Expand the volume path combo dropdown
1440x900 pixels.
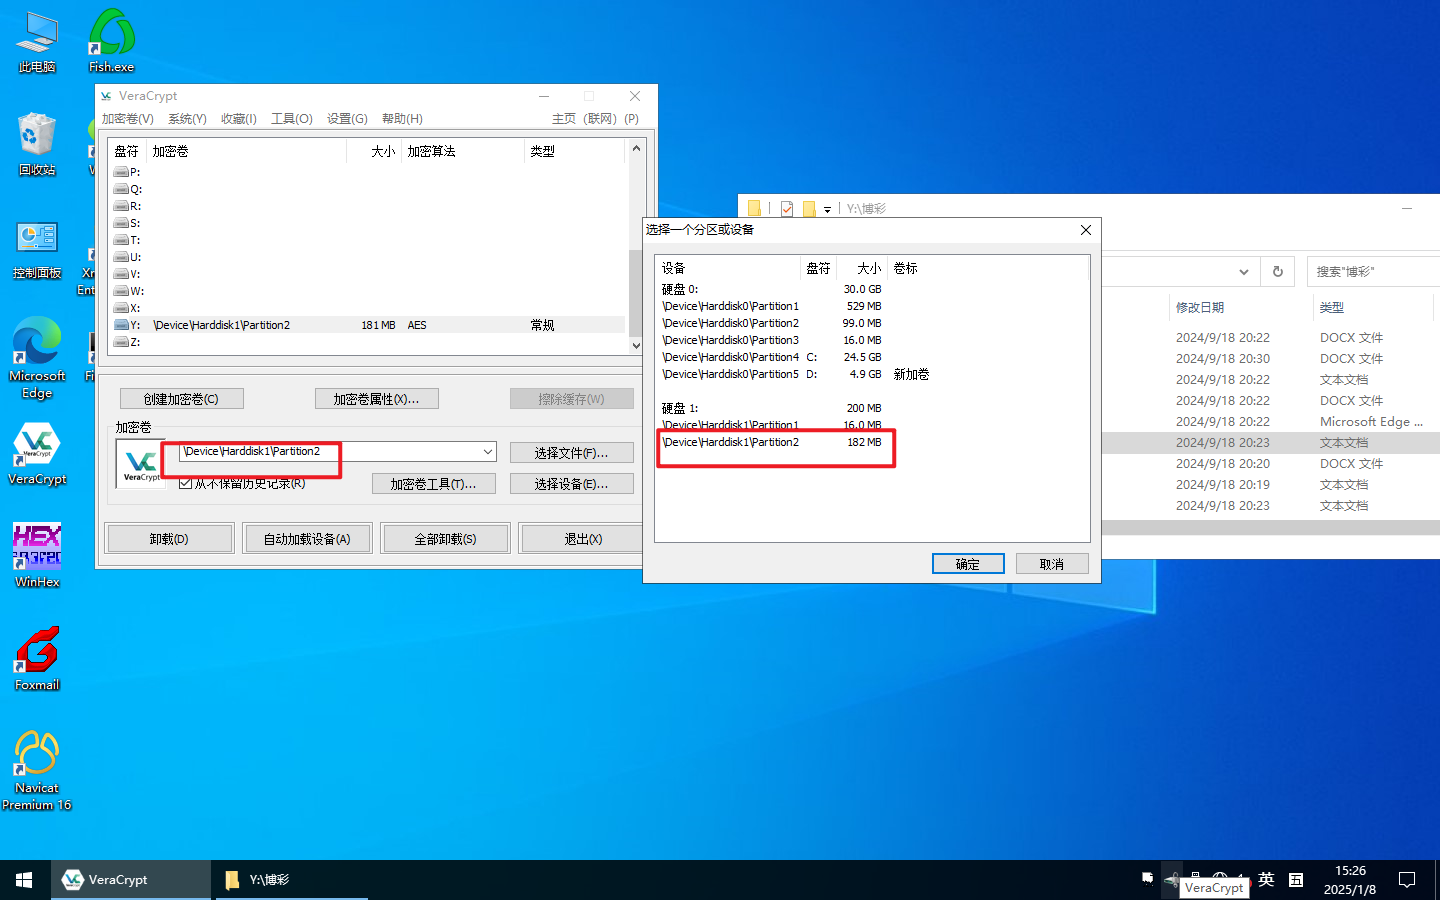tap(487, 452)
